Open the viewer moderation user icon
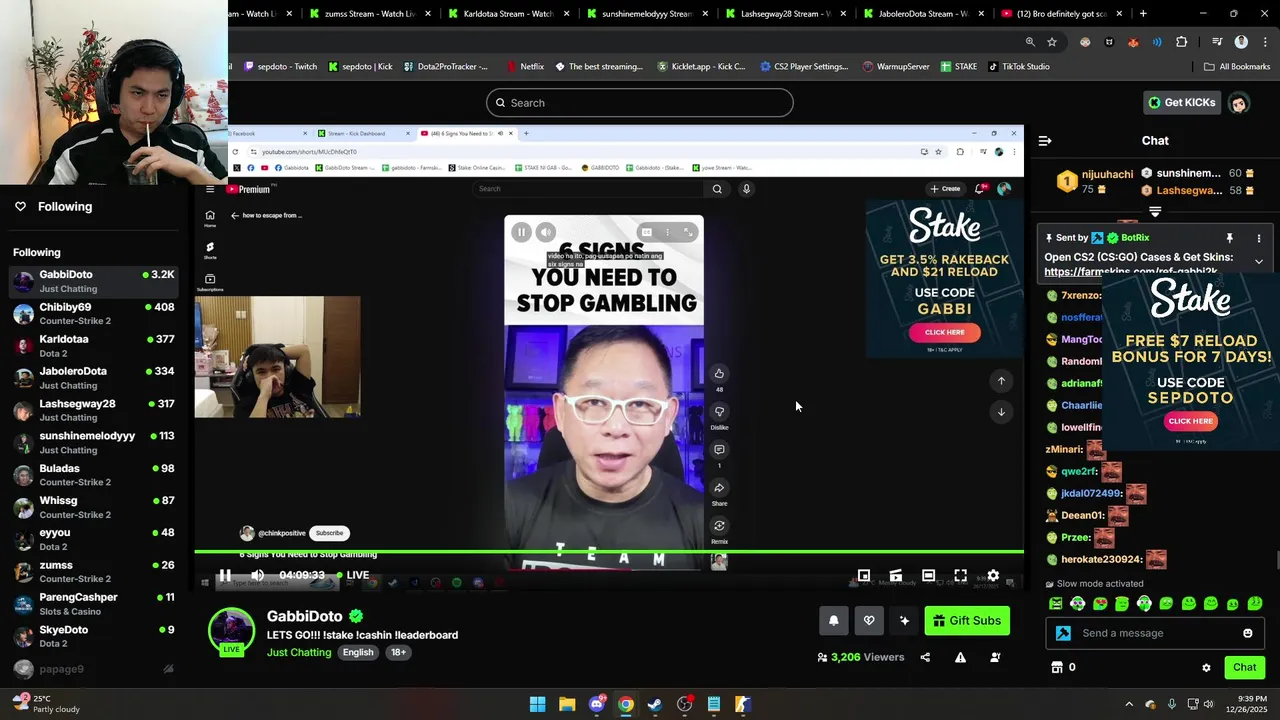The image size is (1280, 720). pyautogui.click(x=995, y=657)
